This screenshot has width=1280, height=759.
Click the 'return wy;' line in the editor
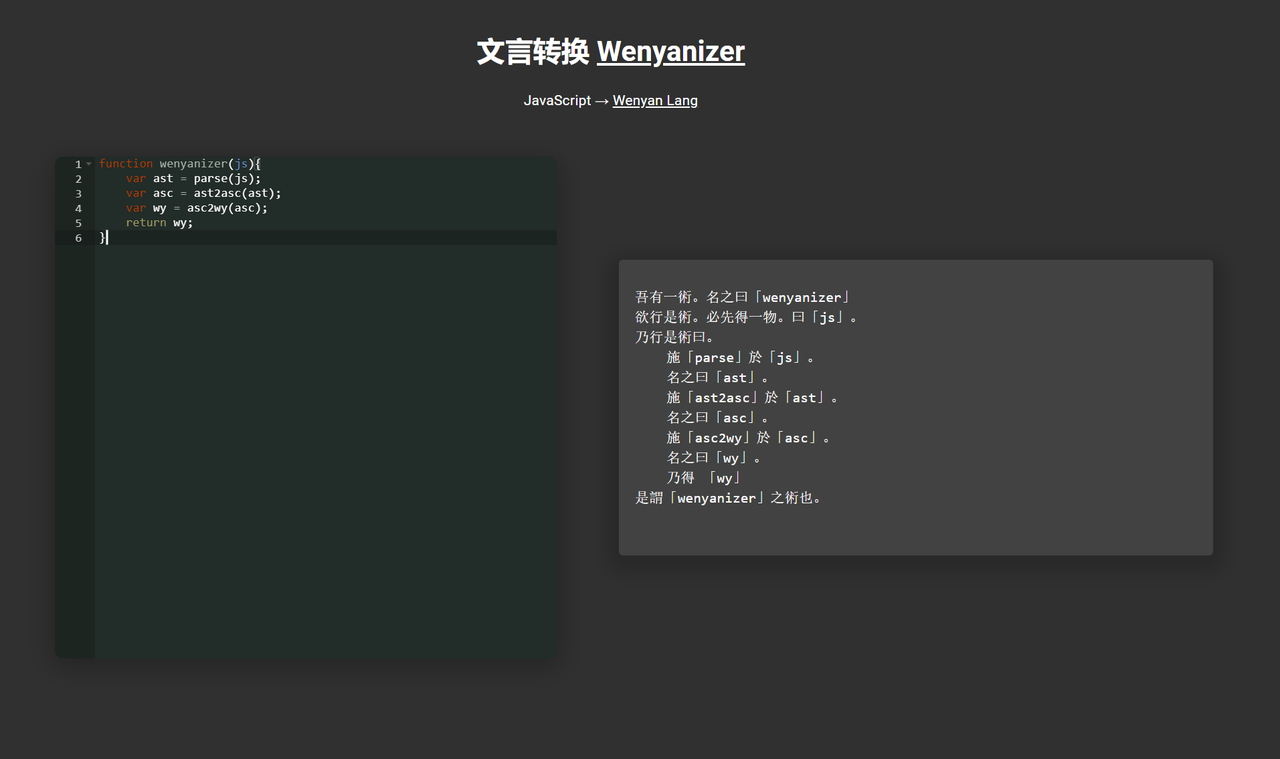[x=159, y=223]
